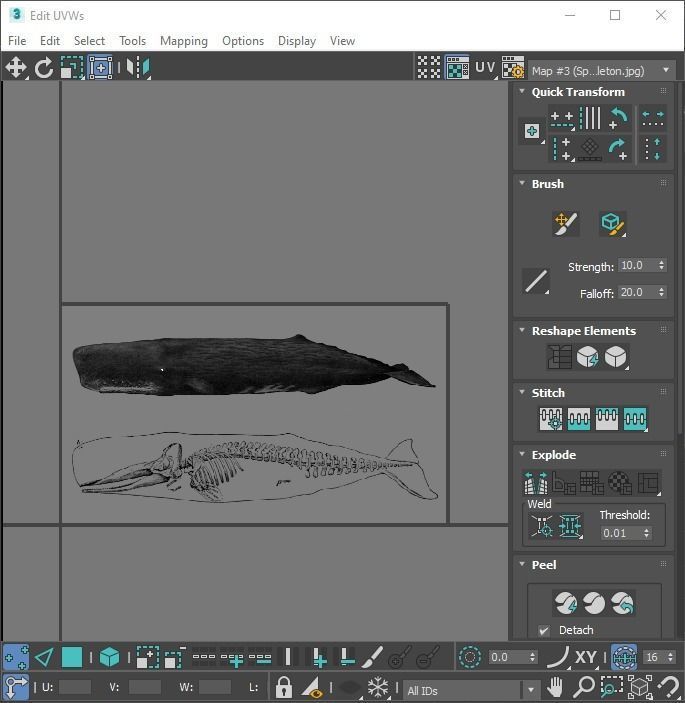Image resolution: width=685 pixels, height=703 pixels.
Task: Click Stitch to Target icon
Action: 551,419
